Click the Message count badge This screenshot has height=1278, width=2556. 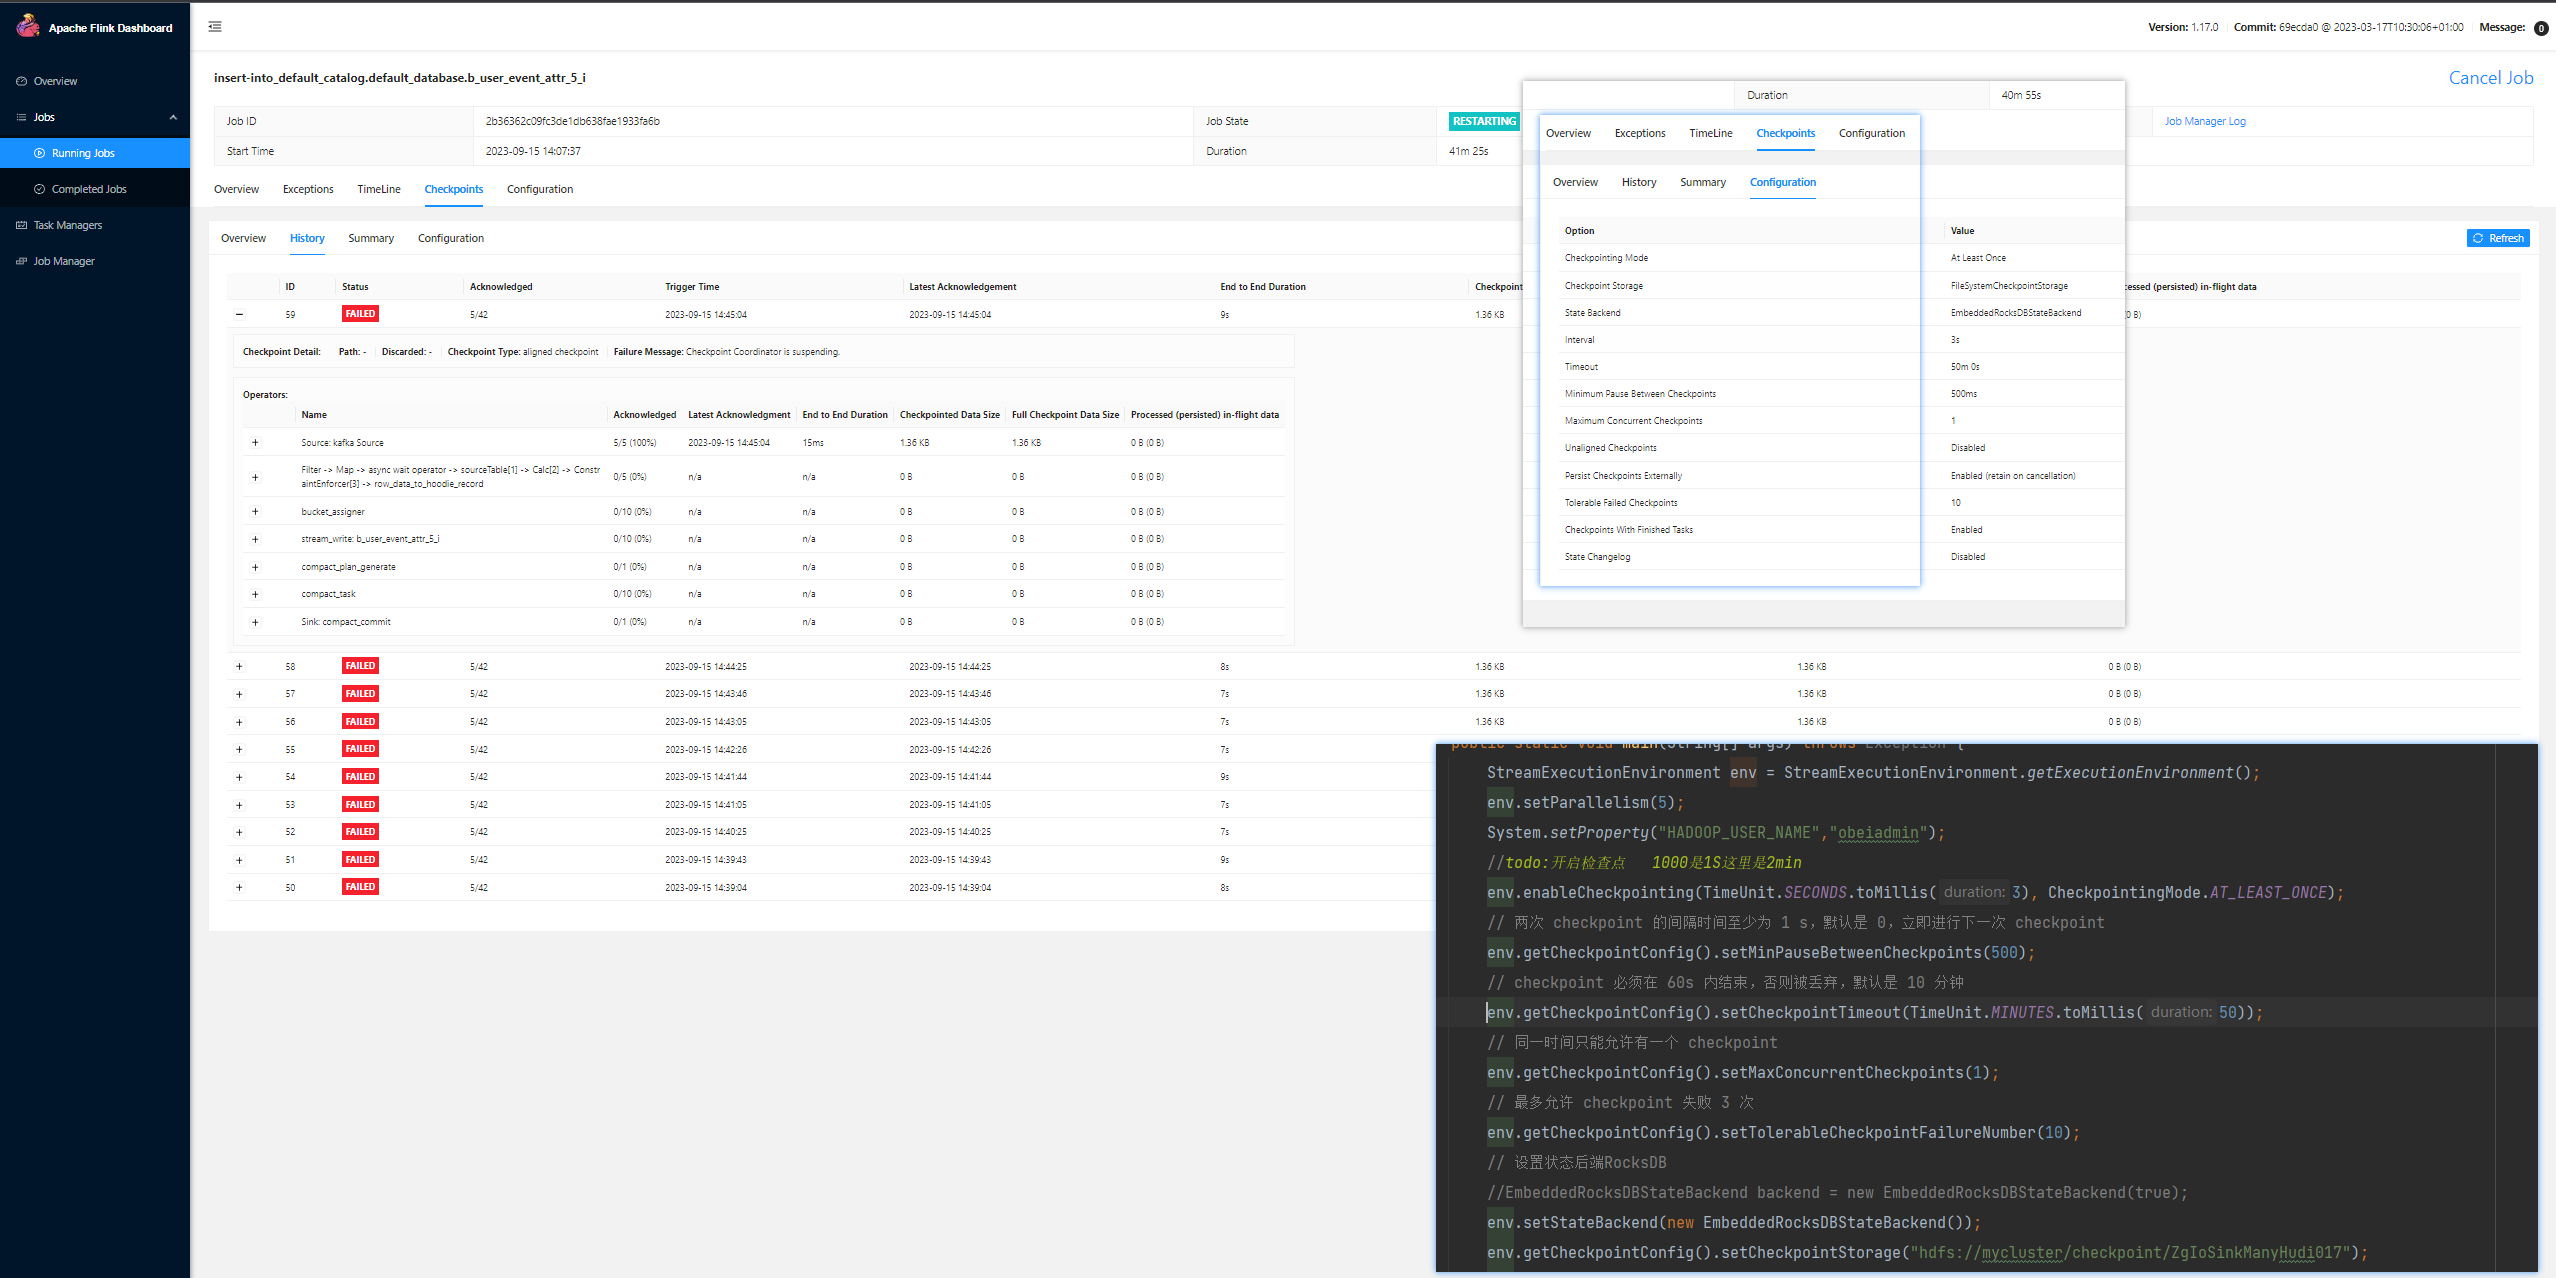pos(2540,28)
